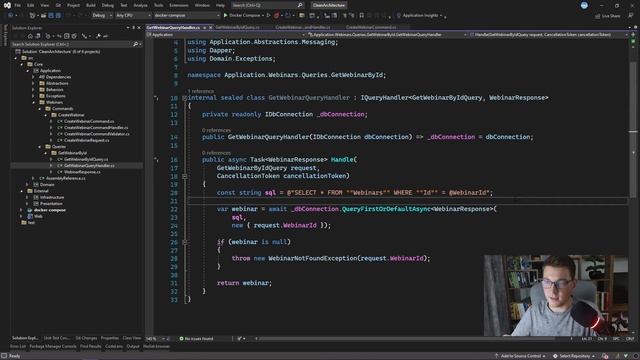Pin or unpin Solution Explorer panel
Screen dimensions: 640x360
[133, 28]
